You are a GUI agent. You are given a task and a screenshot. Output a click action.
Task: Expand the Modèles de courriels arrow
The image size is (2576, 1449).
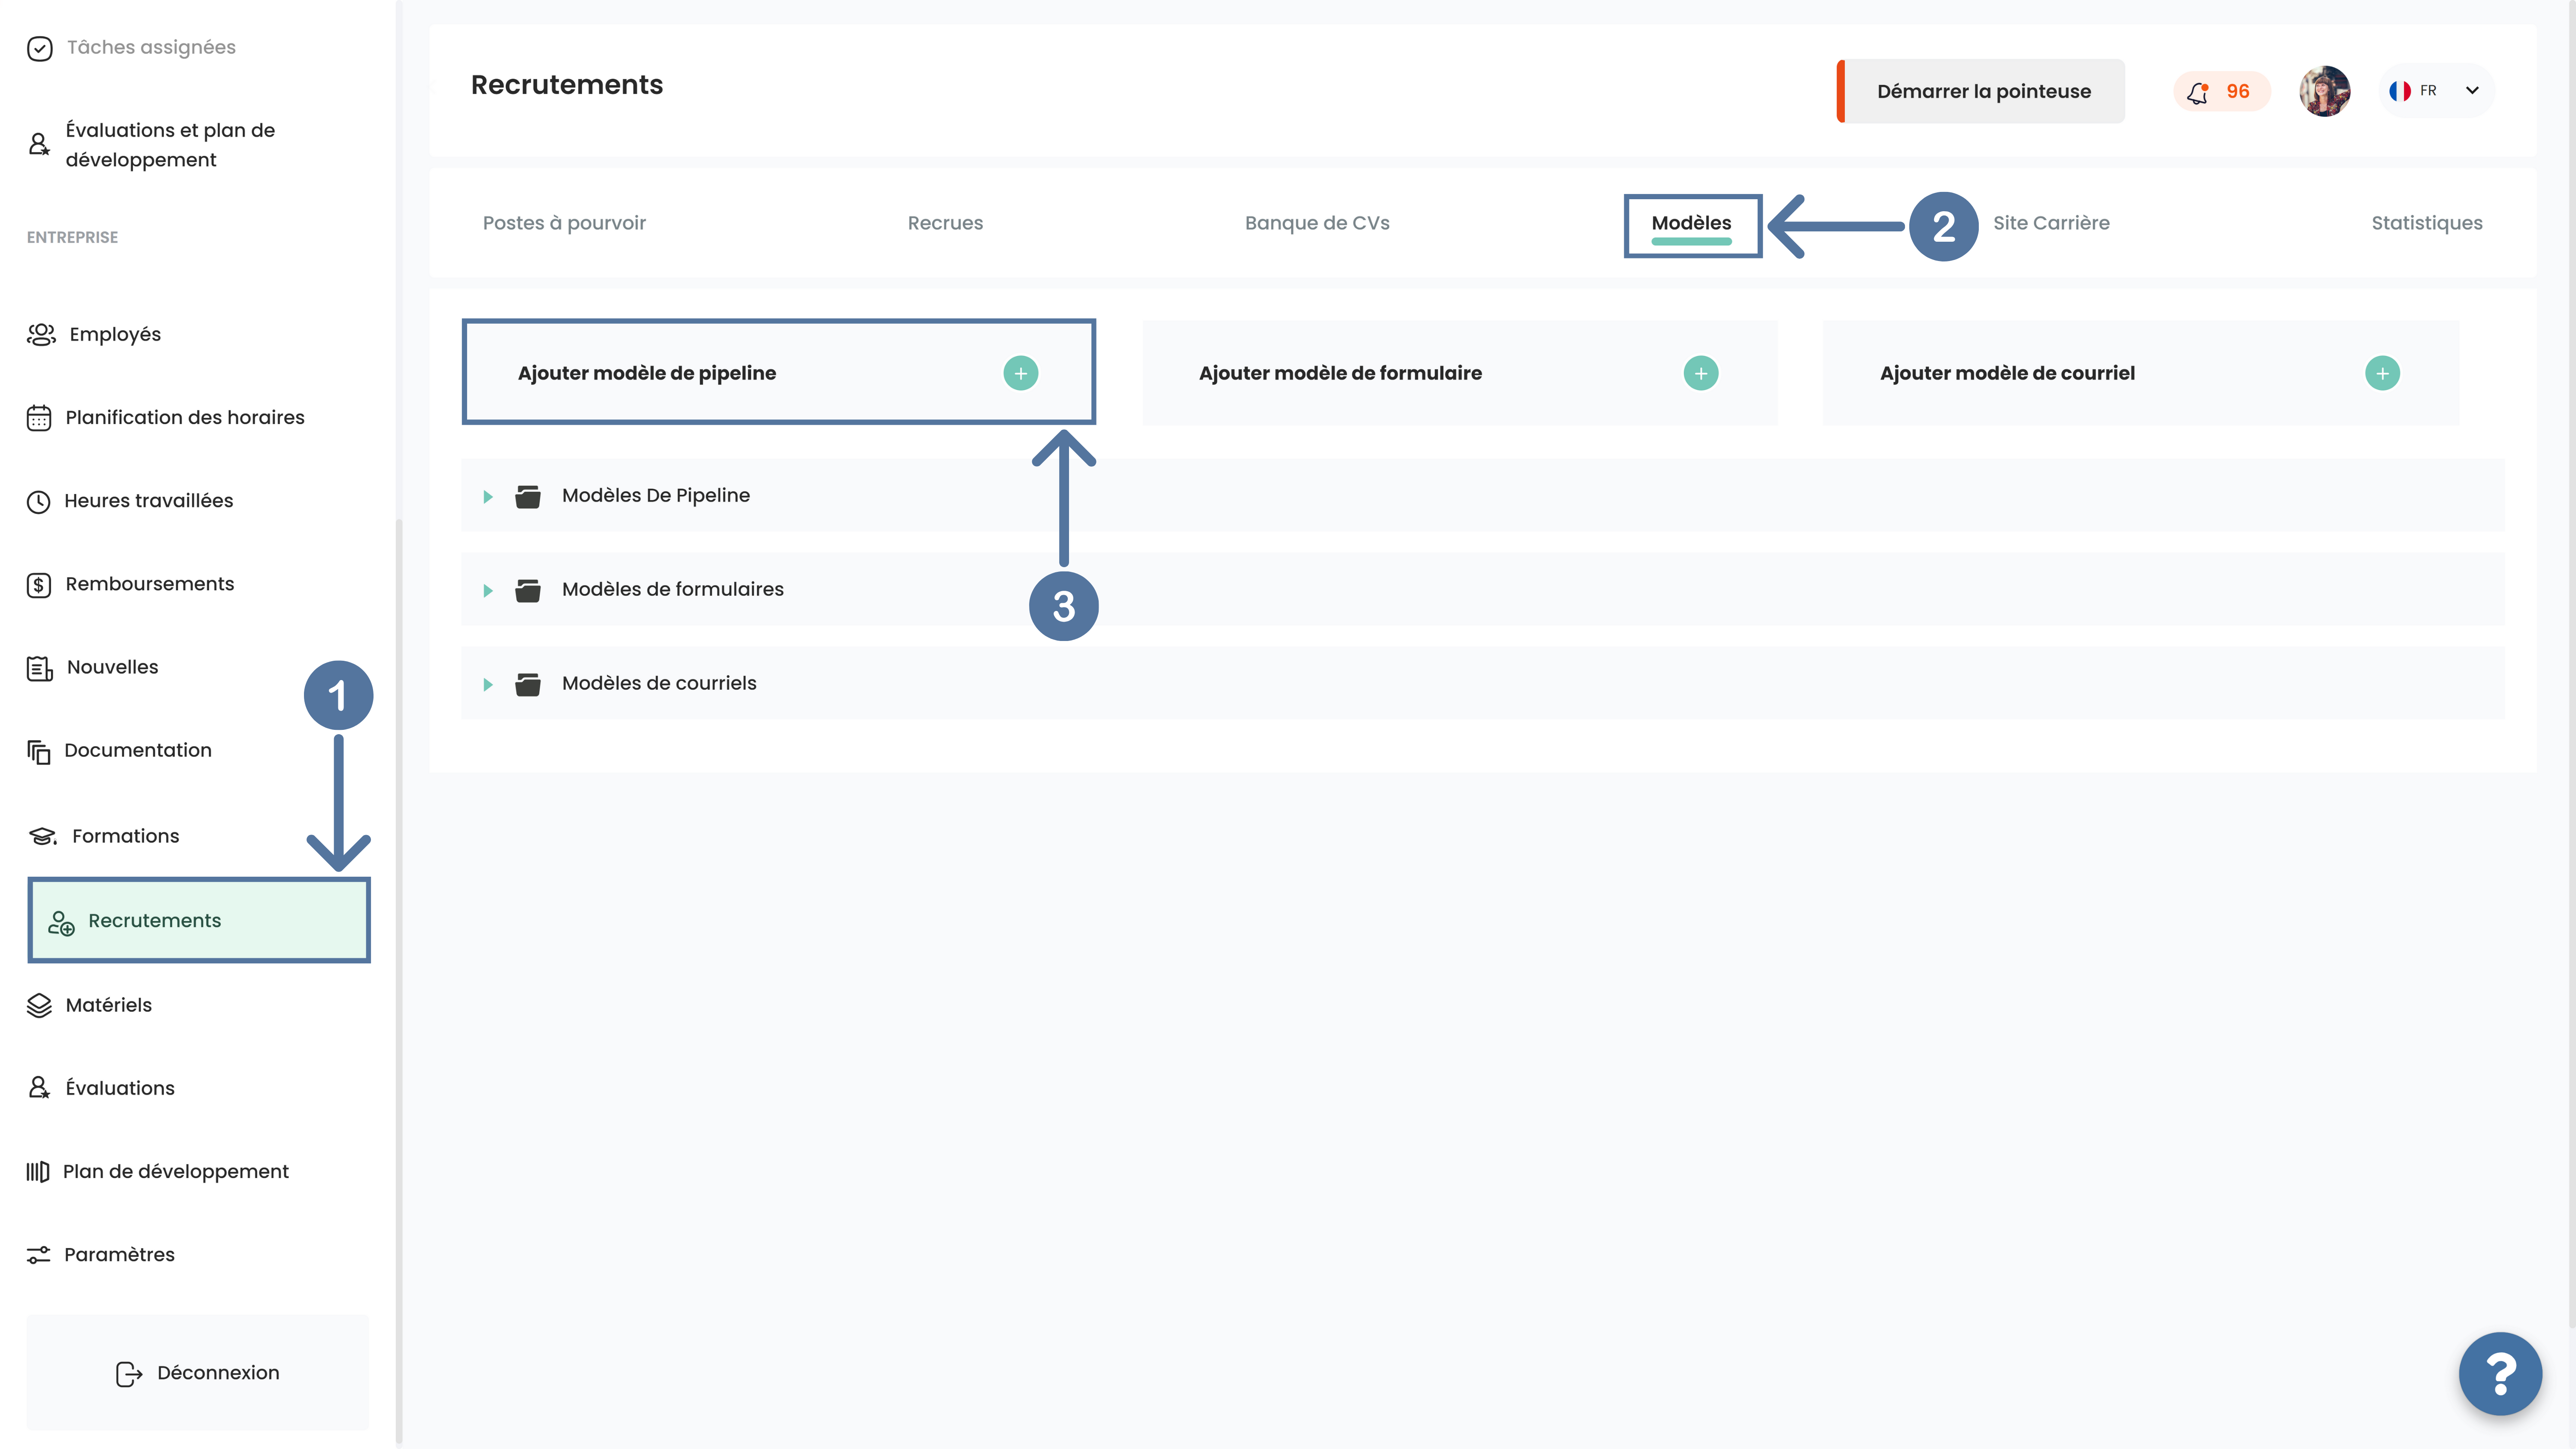coord(488,684)
